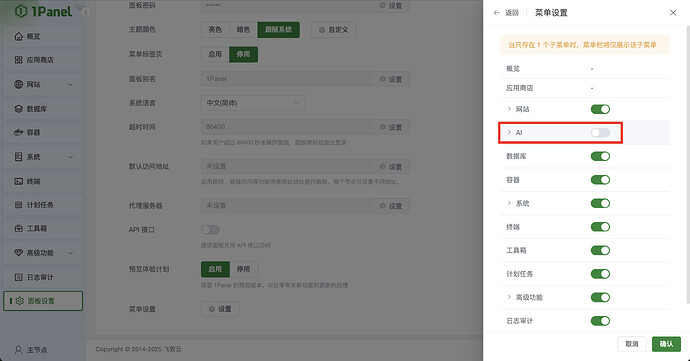Toggle the 容器 menu switch
The height and width of the screenshot is (361, 690).
click(600, 180)
